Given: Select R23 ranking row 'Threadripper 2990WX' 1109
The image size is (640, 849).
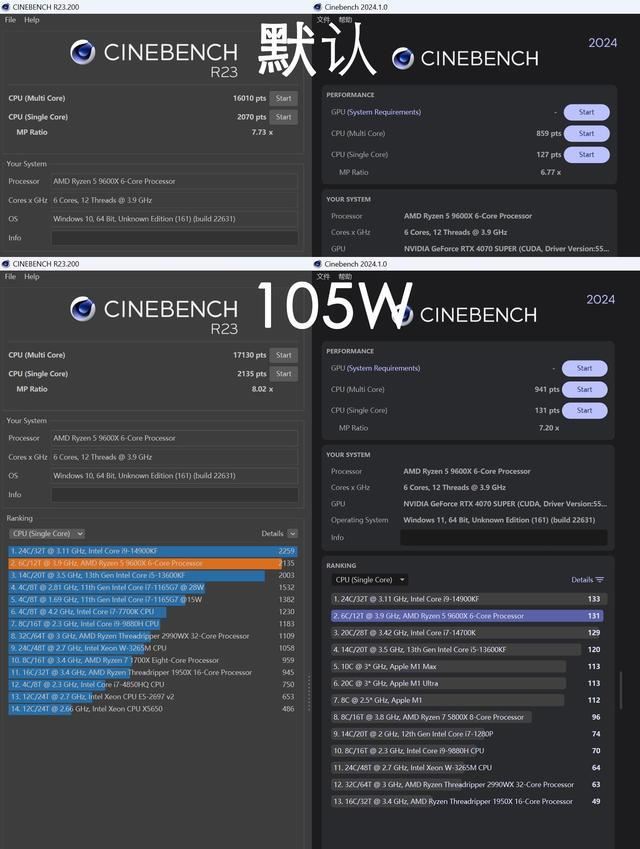Looking at the screenshot, I should pyautogui.click(x=153, y=636).
